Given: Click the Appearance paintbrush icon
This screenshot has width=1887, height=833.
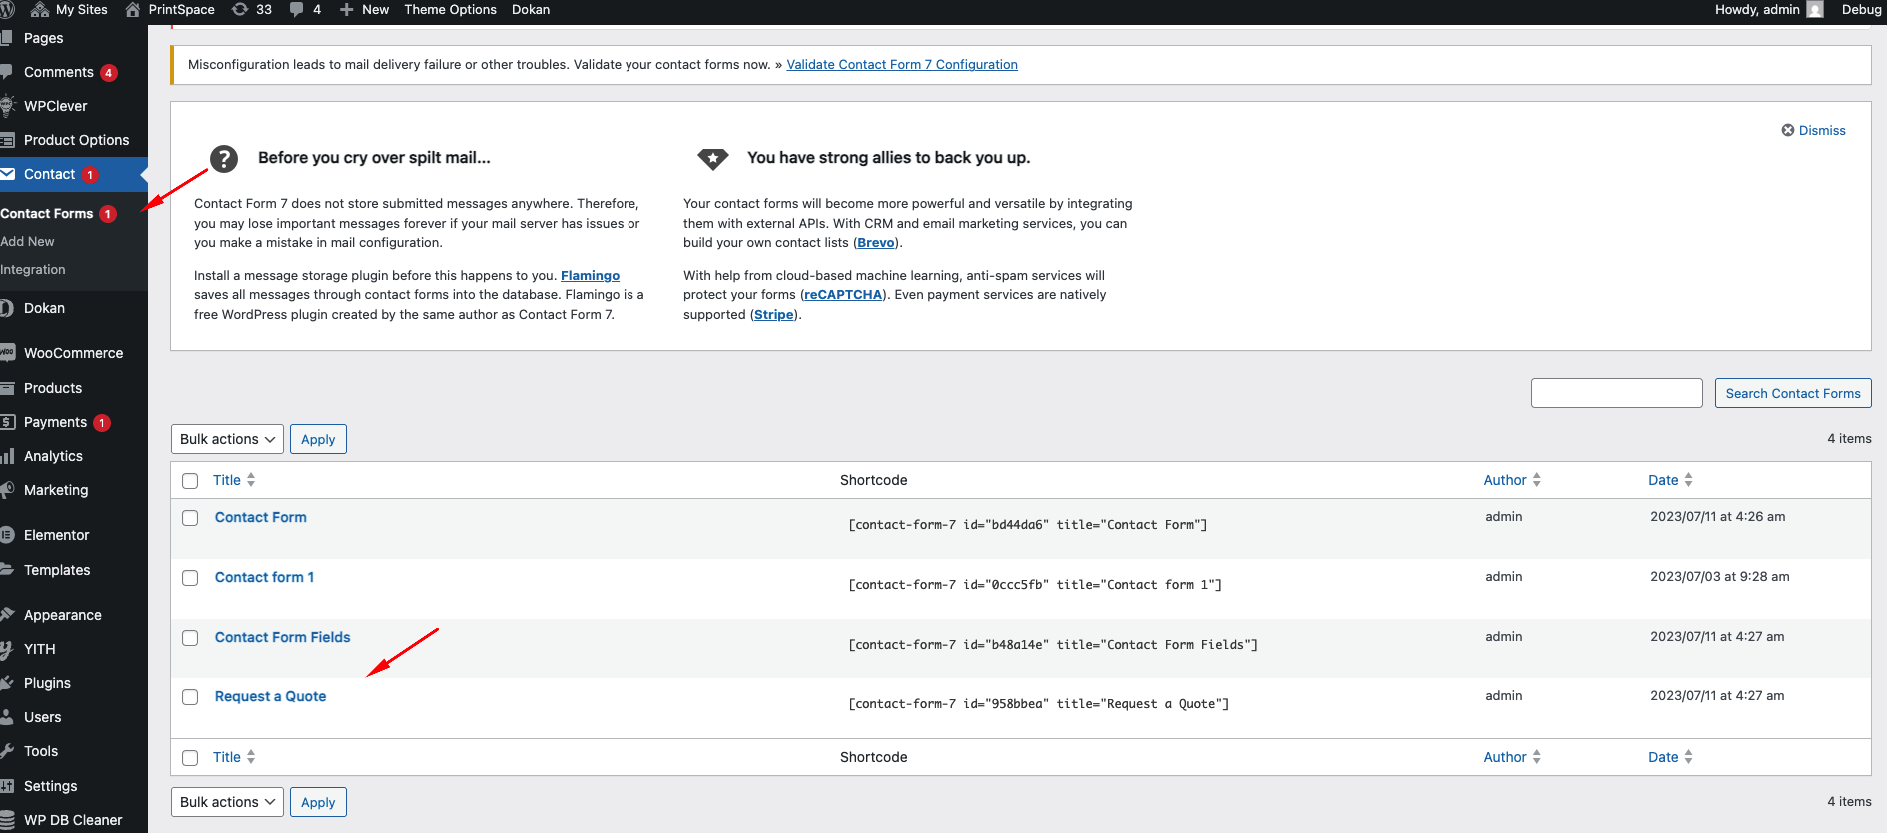Looking at the screenshot, I should coord(7,615).
